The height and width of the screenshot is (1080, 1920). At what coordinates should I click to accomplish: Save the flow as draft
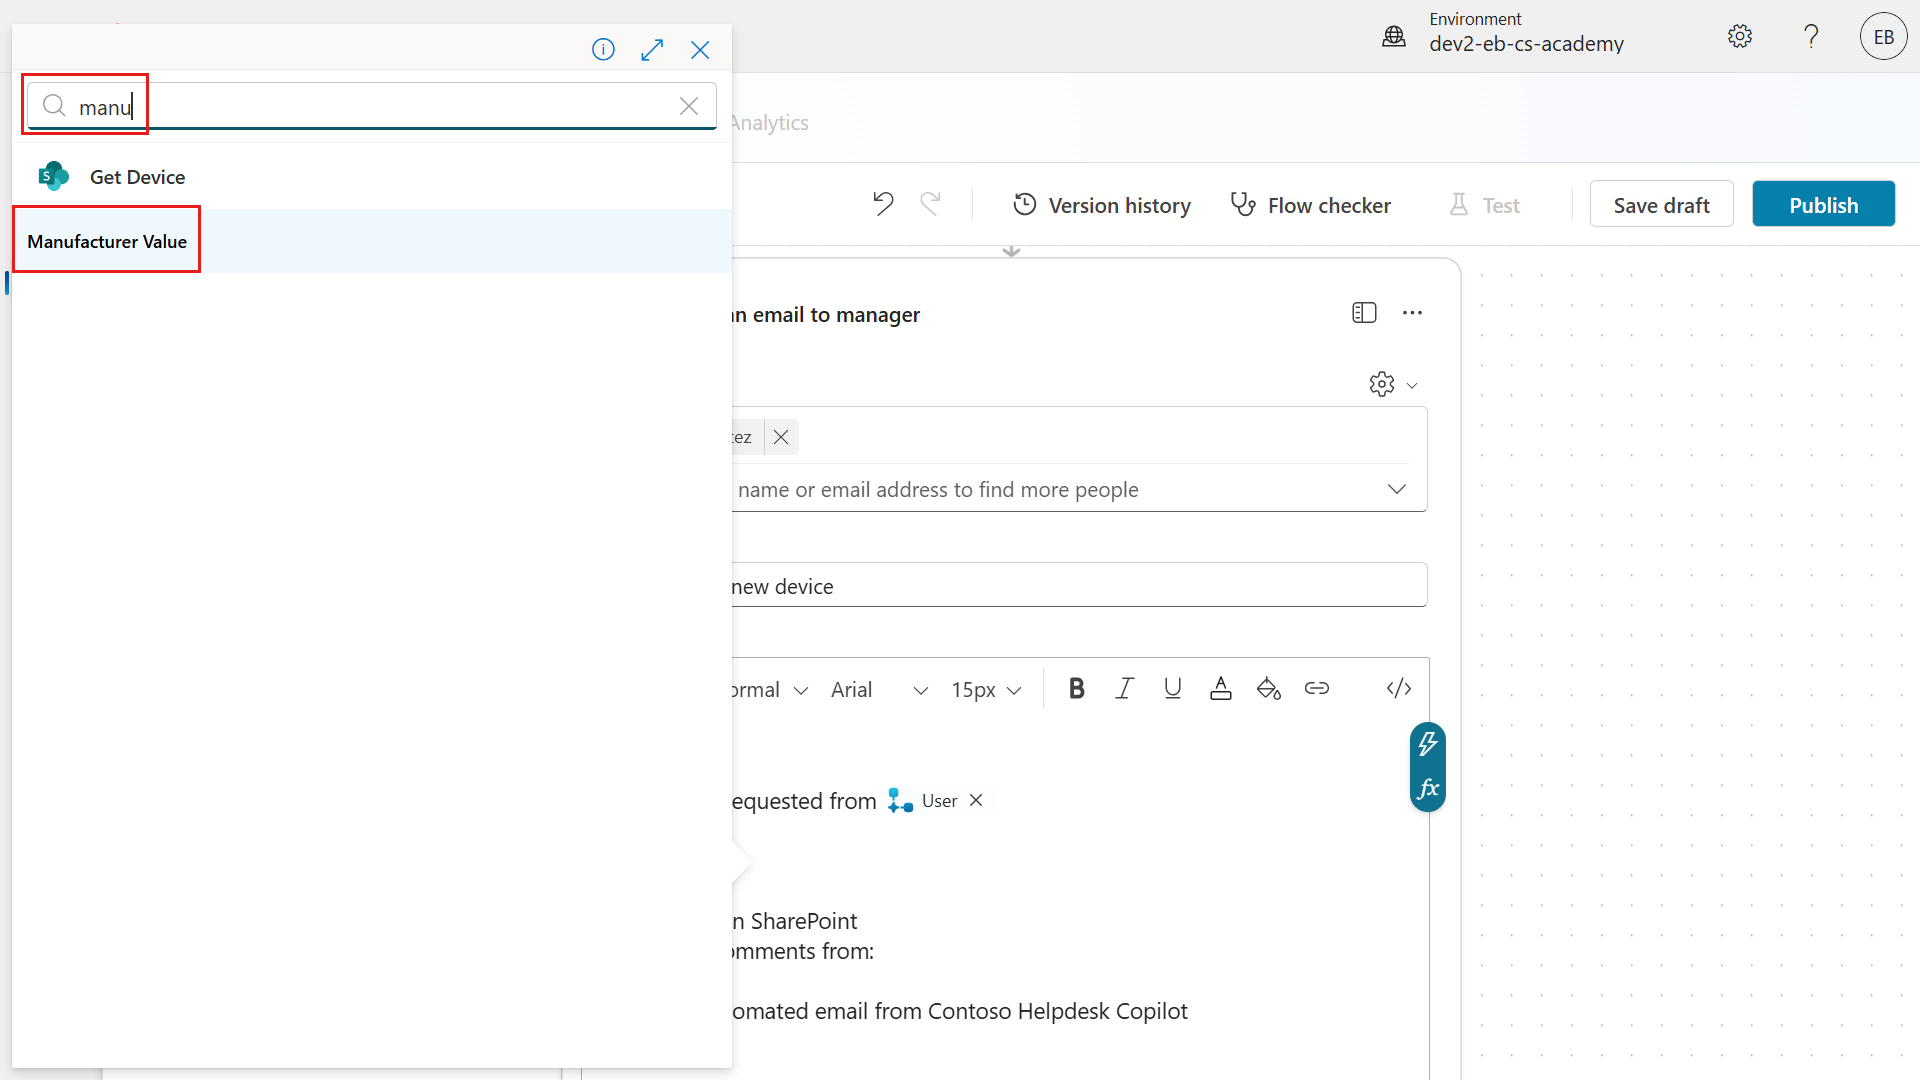(1660, 203)
